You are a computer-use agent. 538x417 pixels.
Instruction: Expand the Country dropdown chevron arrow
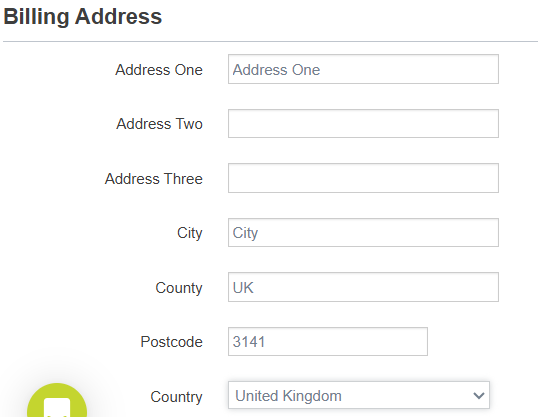click(479, 395)
